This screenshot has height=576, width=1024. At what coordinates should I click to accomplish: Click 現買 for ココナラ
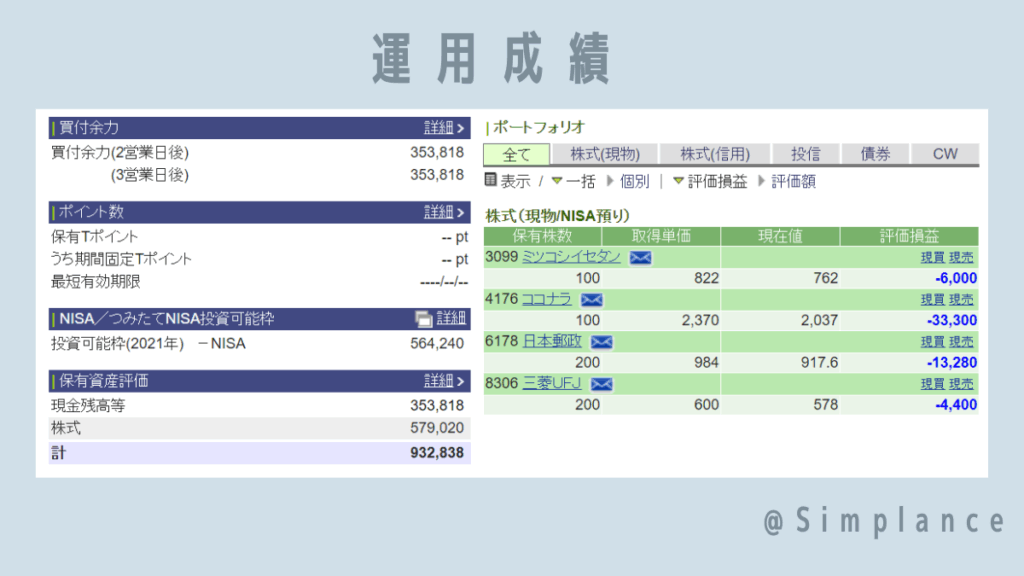coord(933,300)
